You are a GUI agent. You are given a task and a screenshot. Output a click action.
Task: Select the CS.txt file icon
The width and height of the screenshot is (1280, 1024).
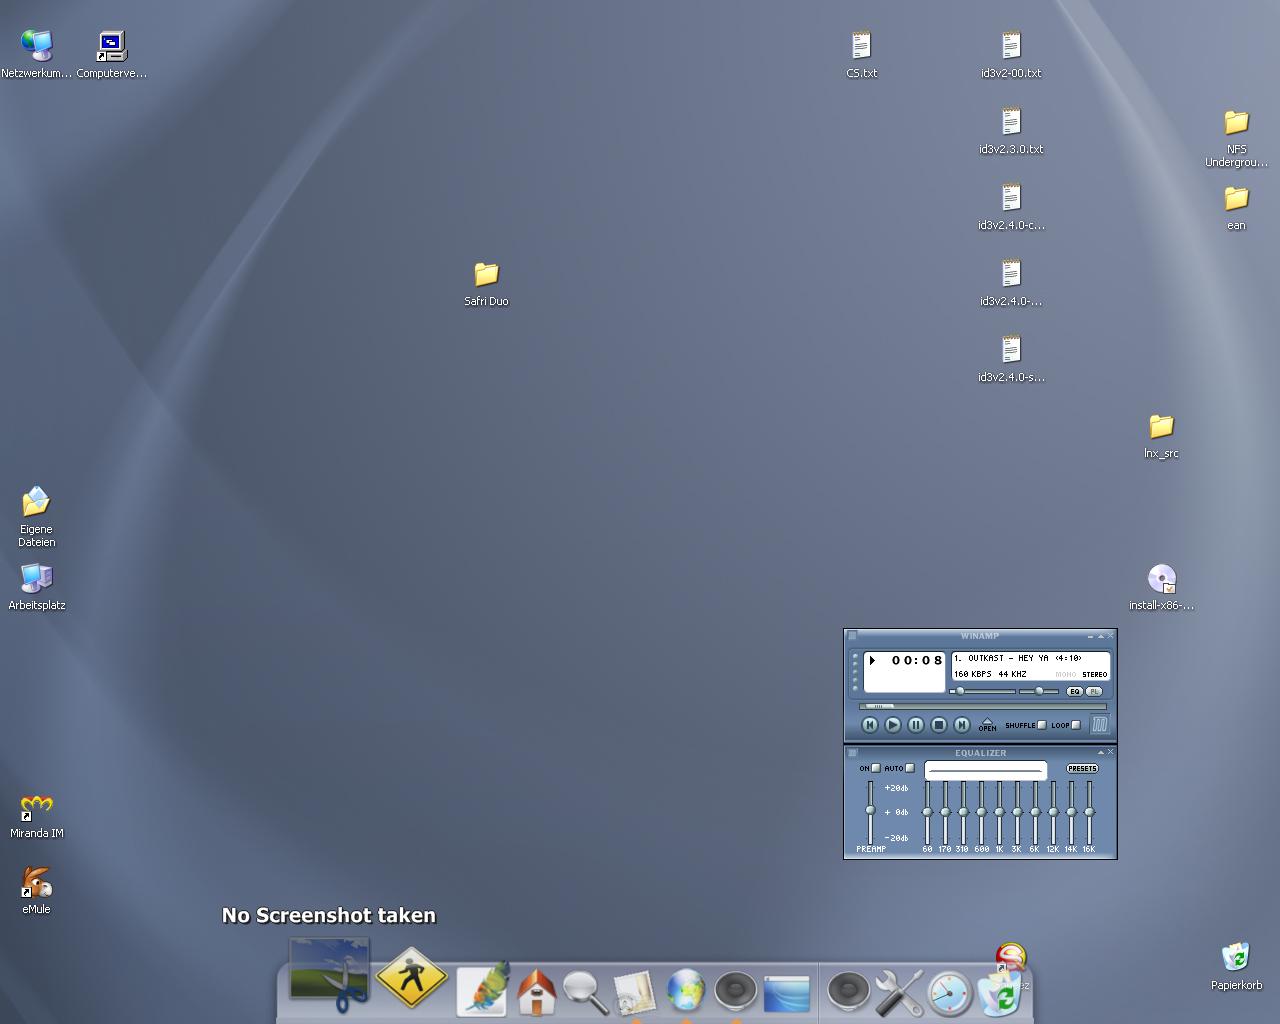click(x=862, y=54)
